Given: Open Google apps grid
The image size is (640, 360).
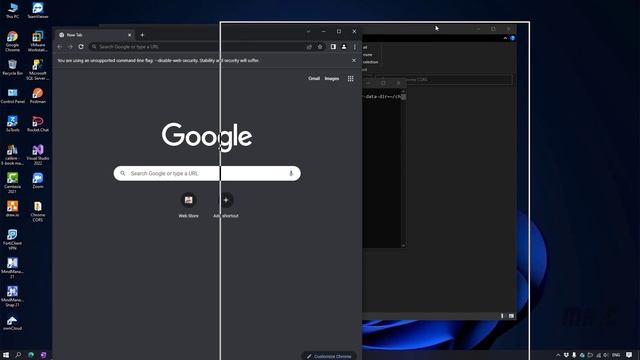Looking at the screenshot, I should [351, 78].
